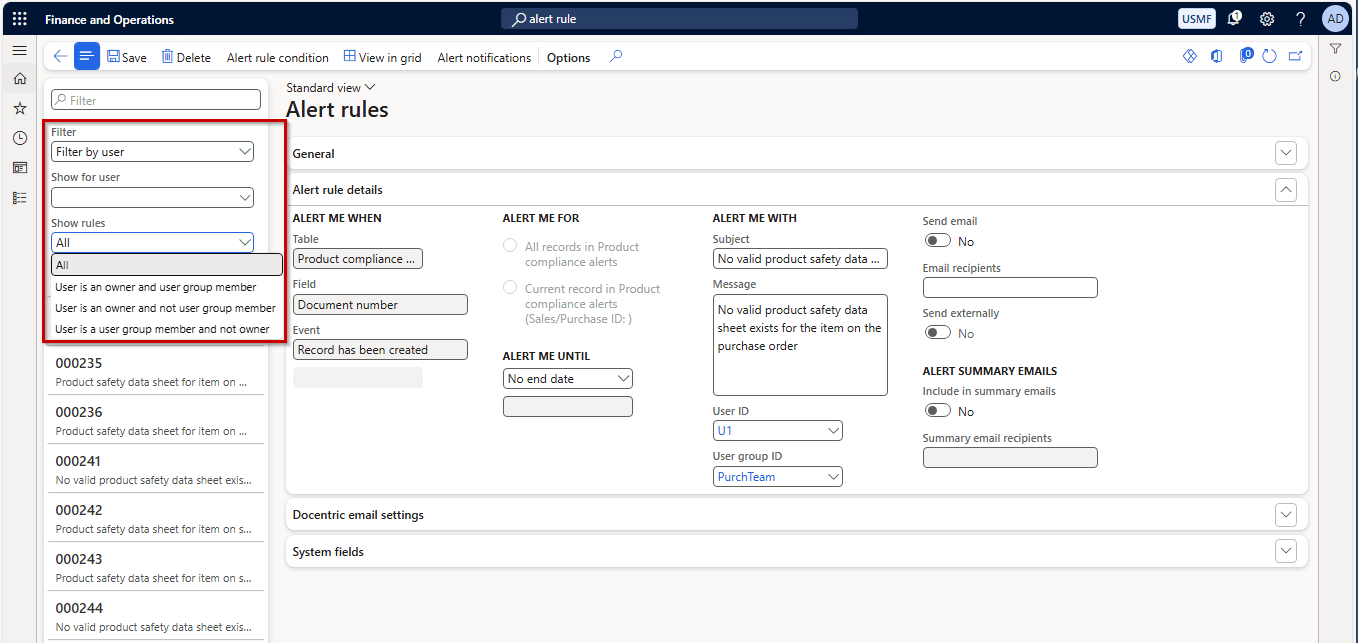Select alert rule 000243
Image resolution: width=1358 pixels, height=643 pixels.
(156, 568)
